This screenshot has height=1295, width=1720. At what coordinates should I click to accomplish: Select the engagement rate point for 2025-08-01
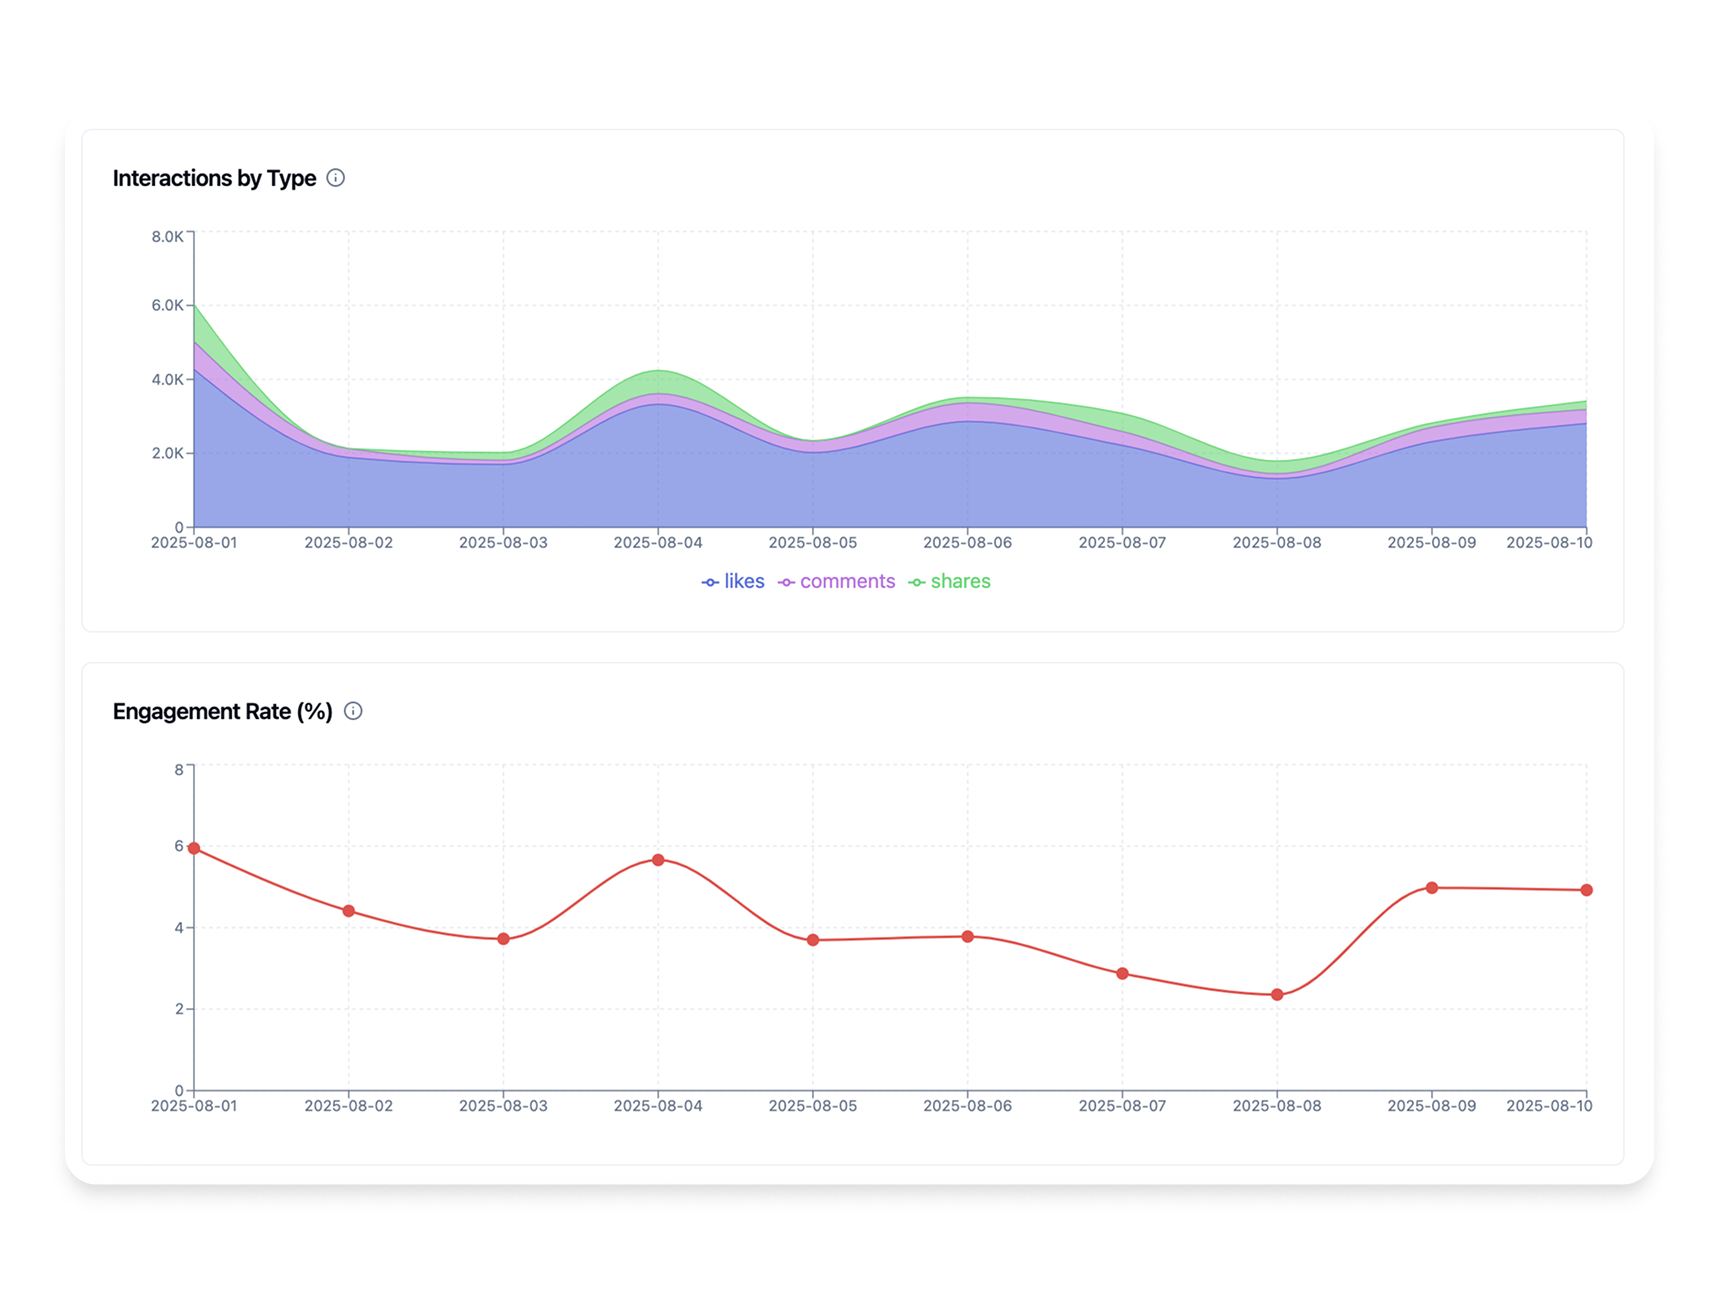tap(194, 848)
